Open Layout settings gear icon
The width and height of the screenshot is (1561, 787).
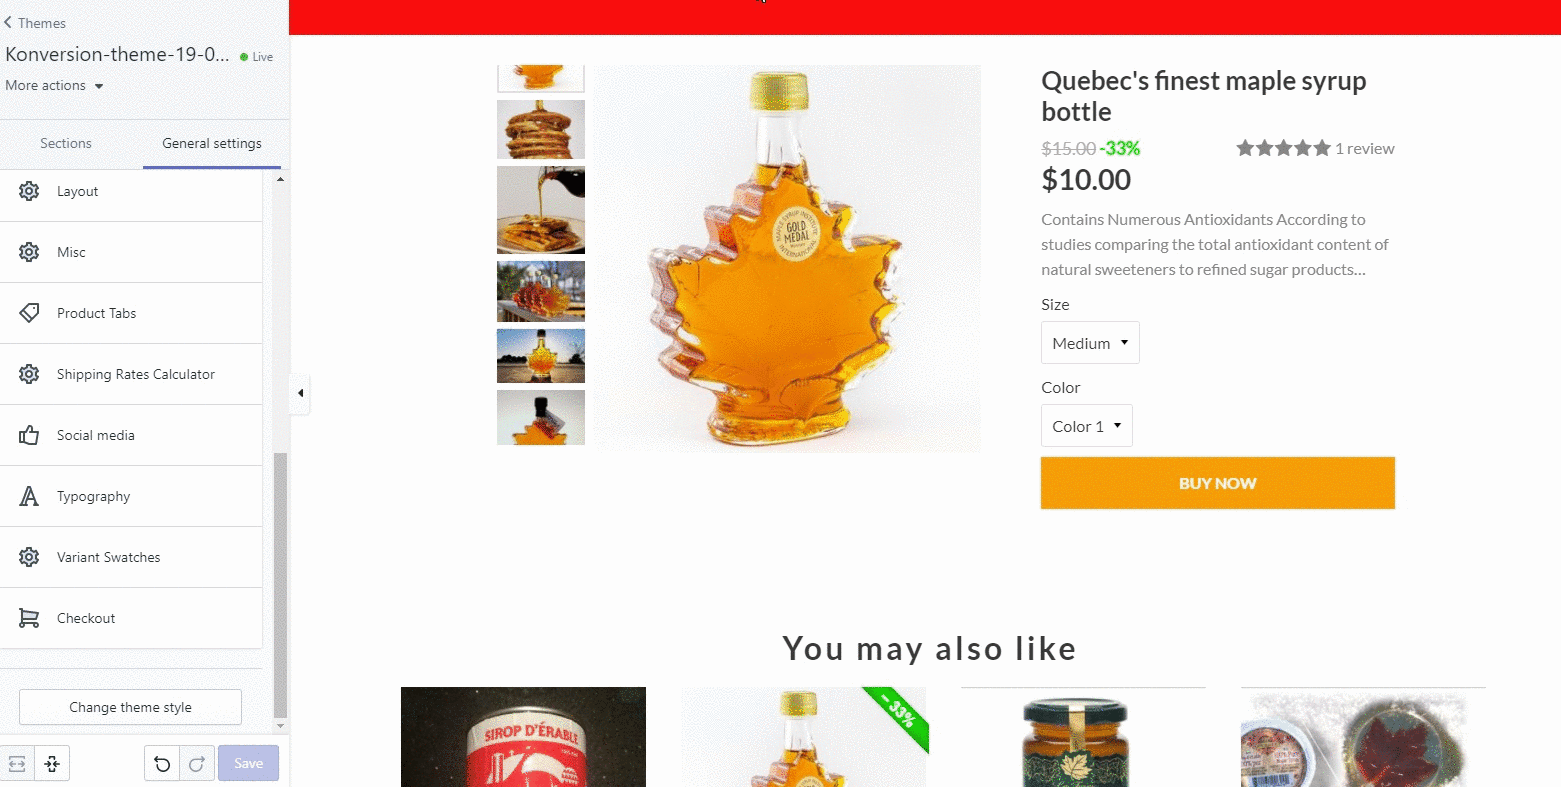[x=29, y=191]
